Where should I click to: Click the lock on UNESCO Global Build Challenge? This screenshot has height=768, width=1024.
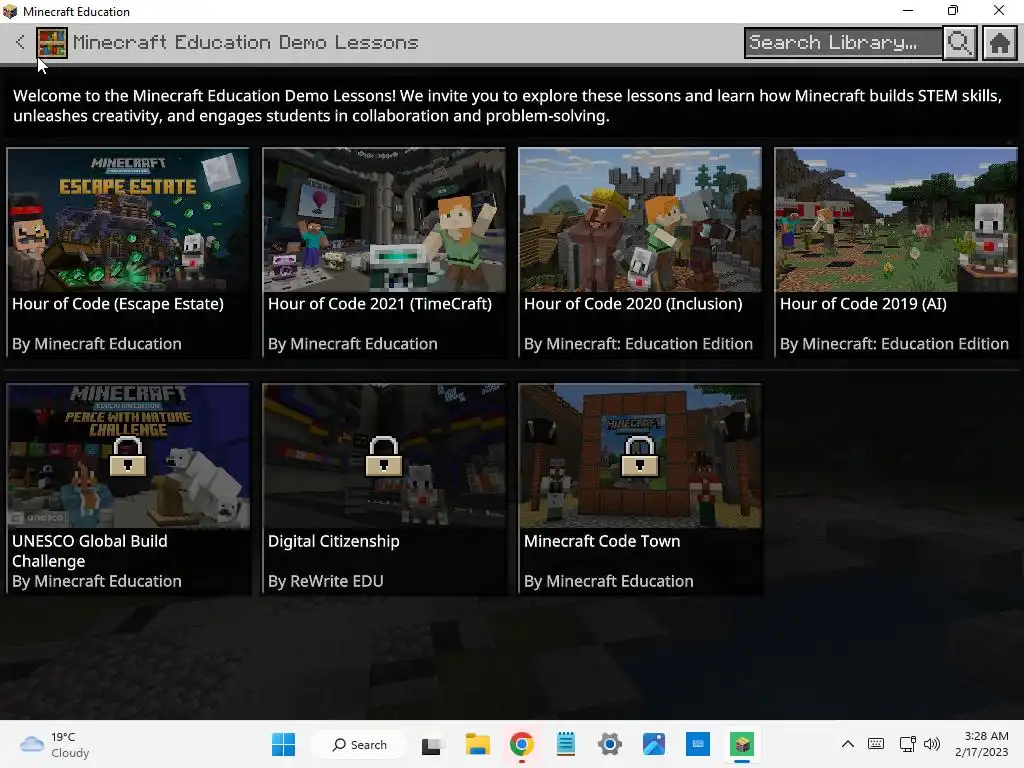pos(127,456)
